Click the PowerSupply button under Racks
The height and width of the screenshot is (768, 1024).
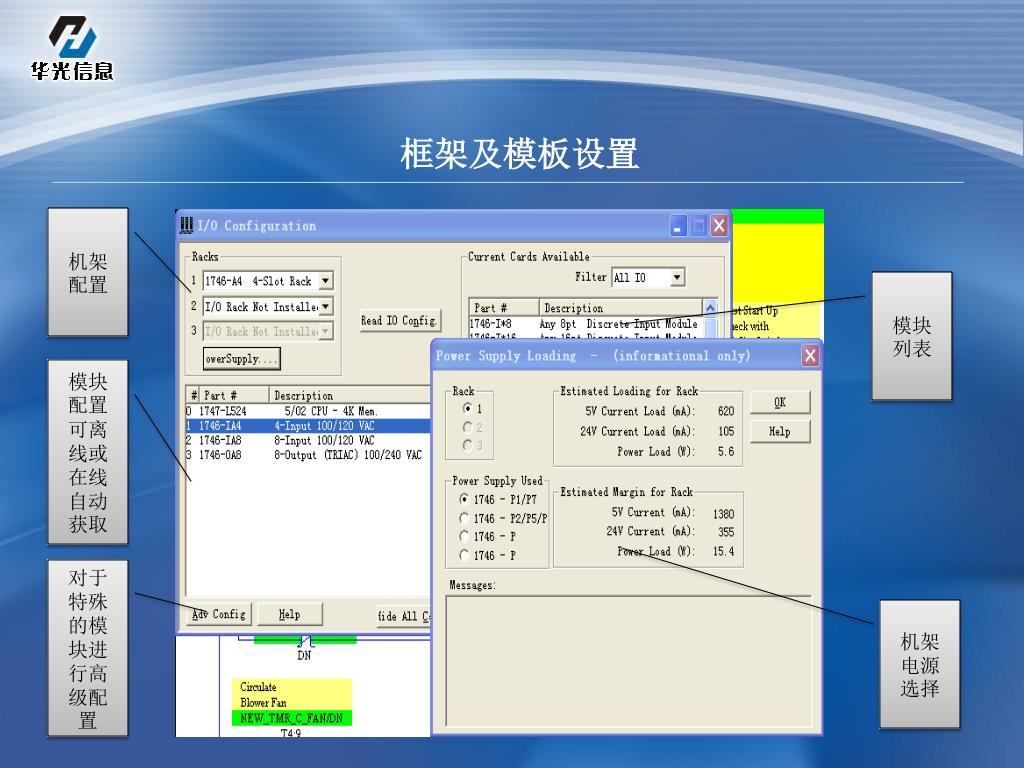pyautogui.click(x=242, y=359)
